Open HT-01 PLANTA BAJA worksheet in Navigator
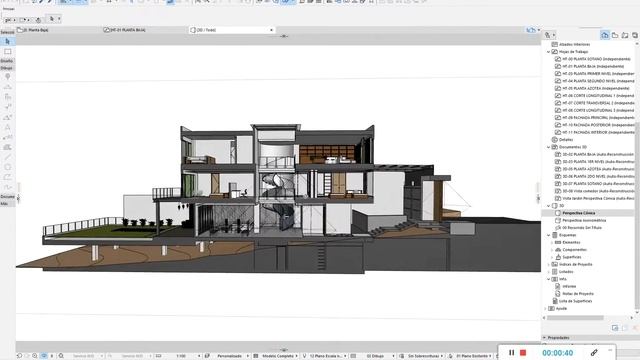Image resolution: width=640 pixels, height=360 pixels. 589,67
